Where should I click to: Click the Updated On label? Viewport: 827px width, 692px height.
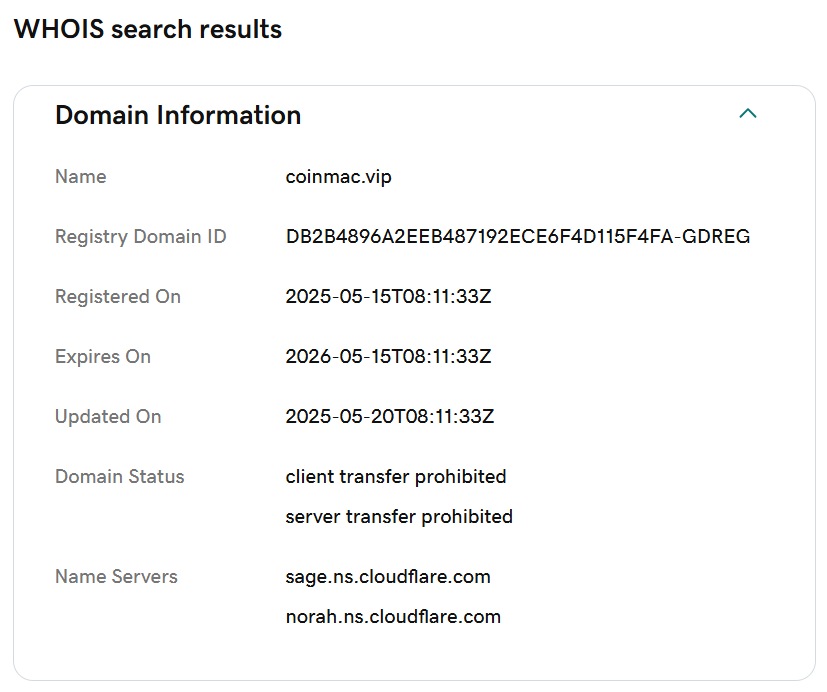(108, 417)
